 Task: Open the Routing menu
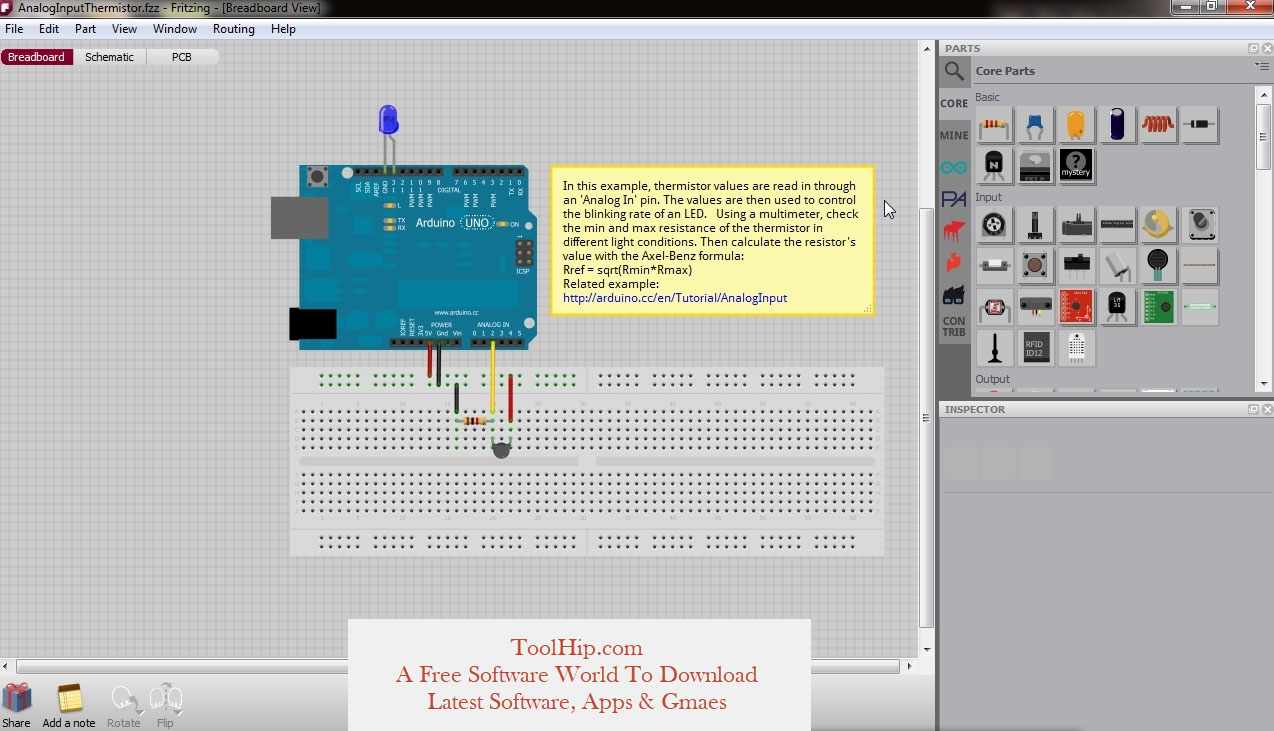234,29
